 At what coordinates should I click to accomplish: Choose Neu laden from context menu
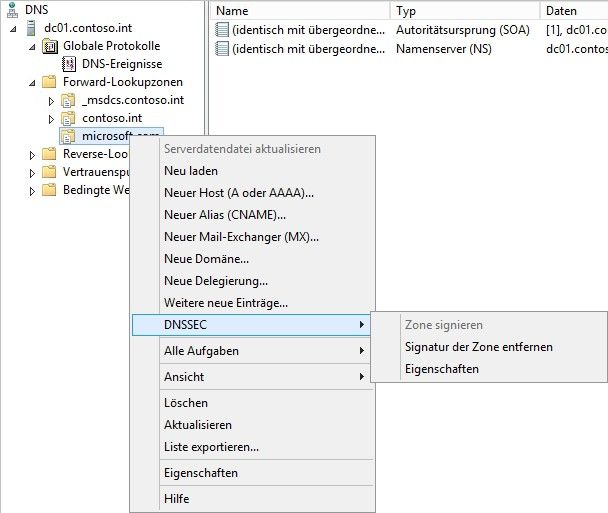(252, 171)
